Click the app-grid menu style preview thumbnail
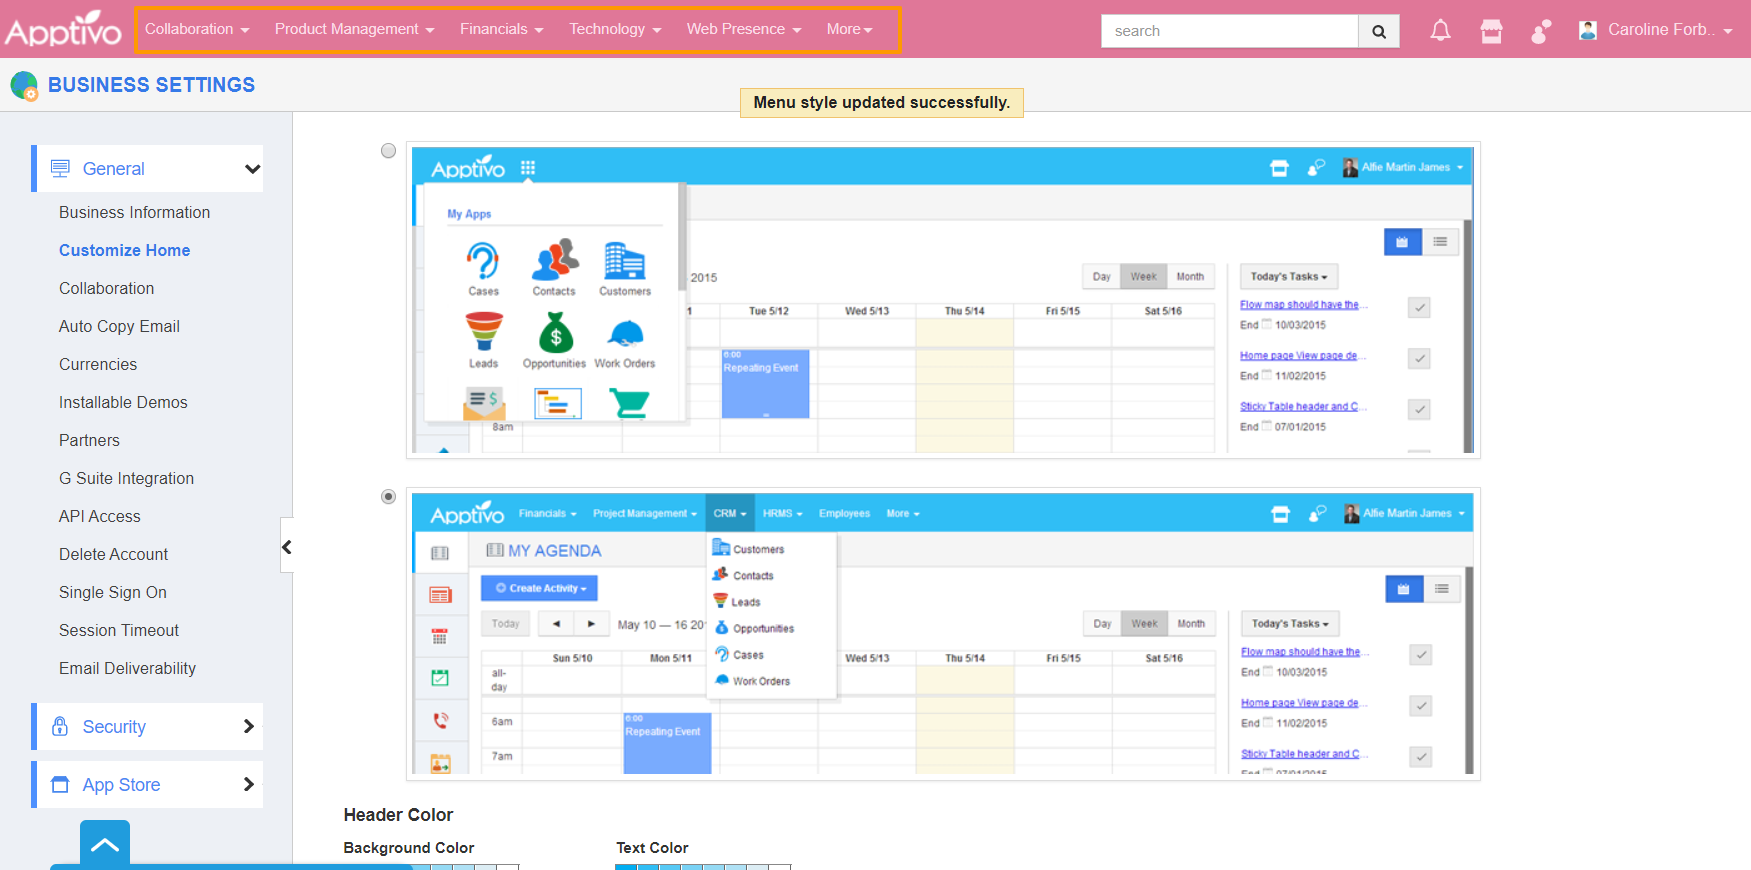 click(x=943, y=300)
